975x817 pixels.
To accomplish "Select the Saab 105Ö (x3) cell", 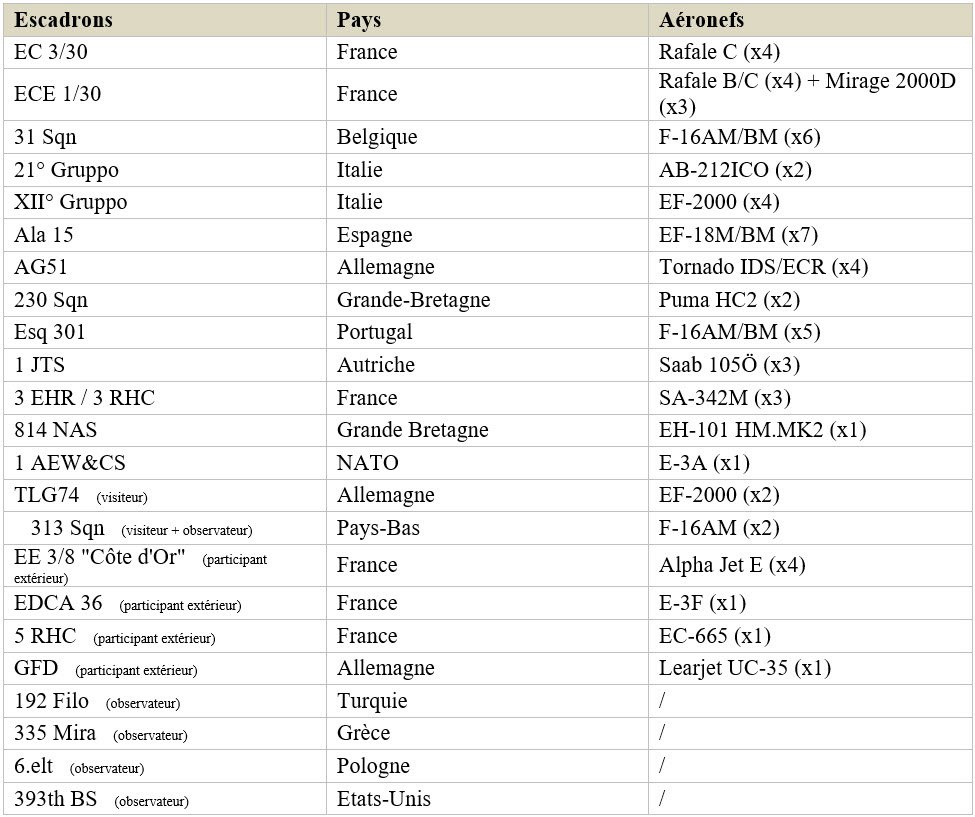I will 810,365.
